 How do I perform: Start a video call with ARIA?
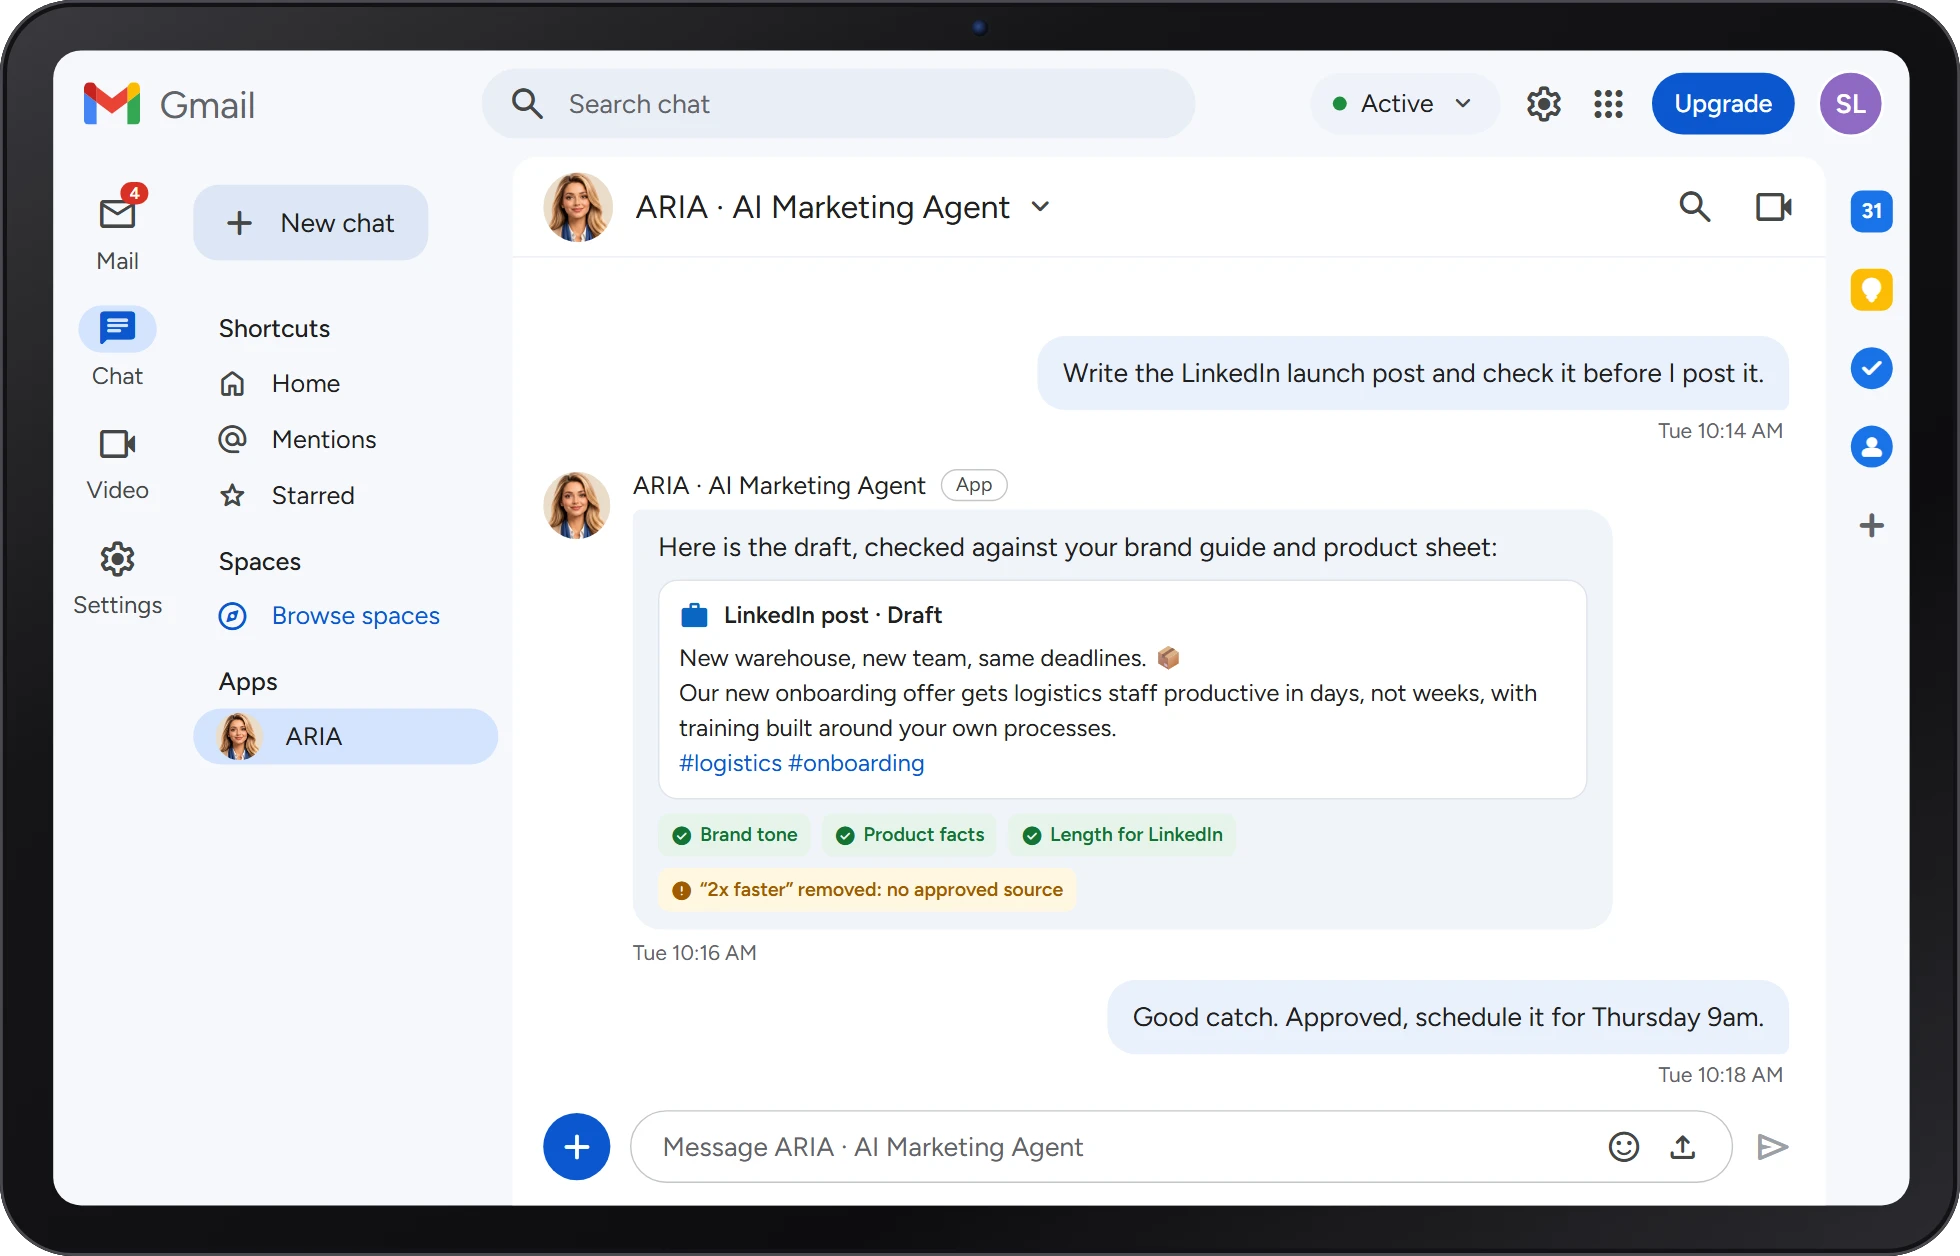point(1774,207)
